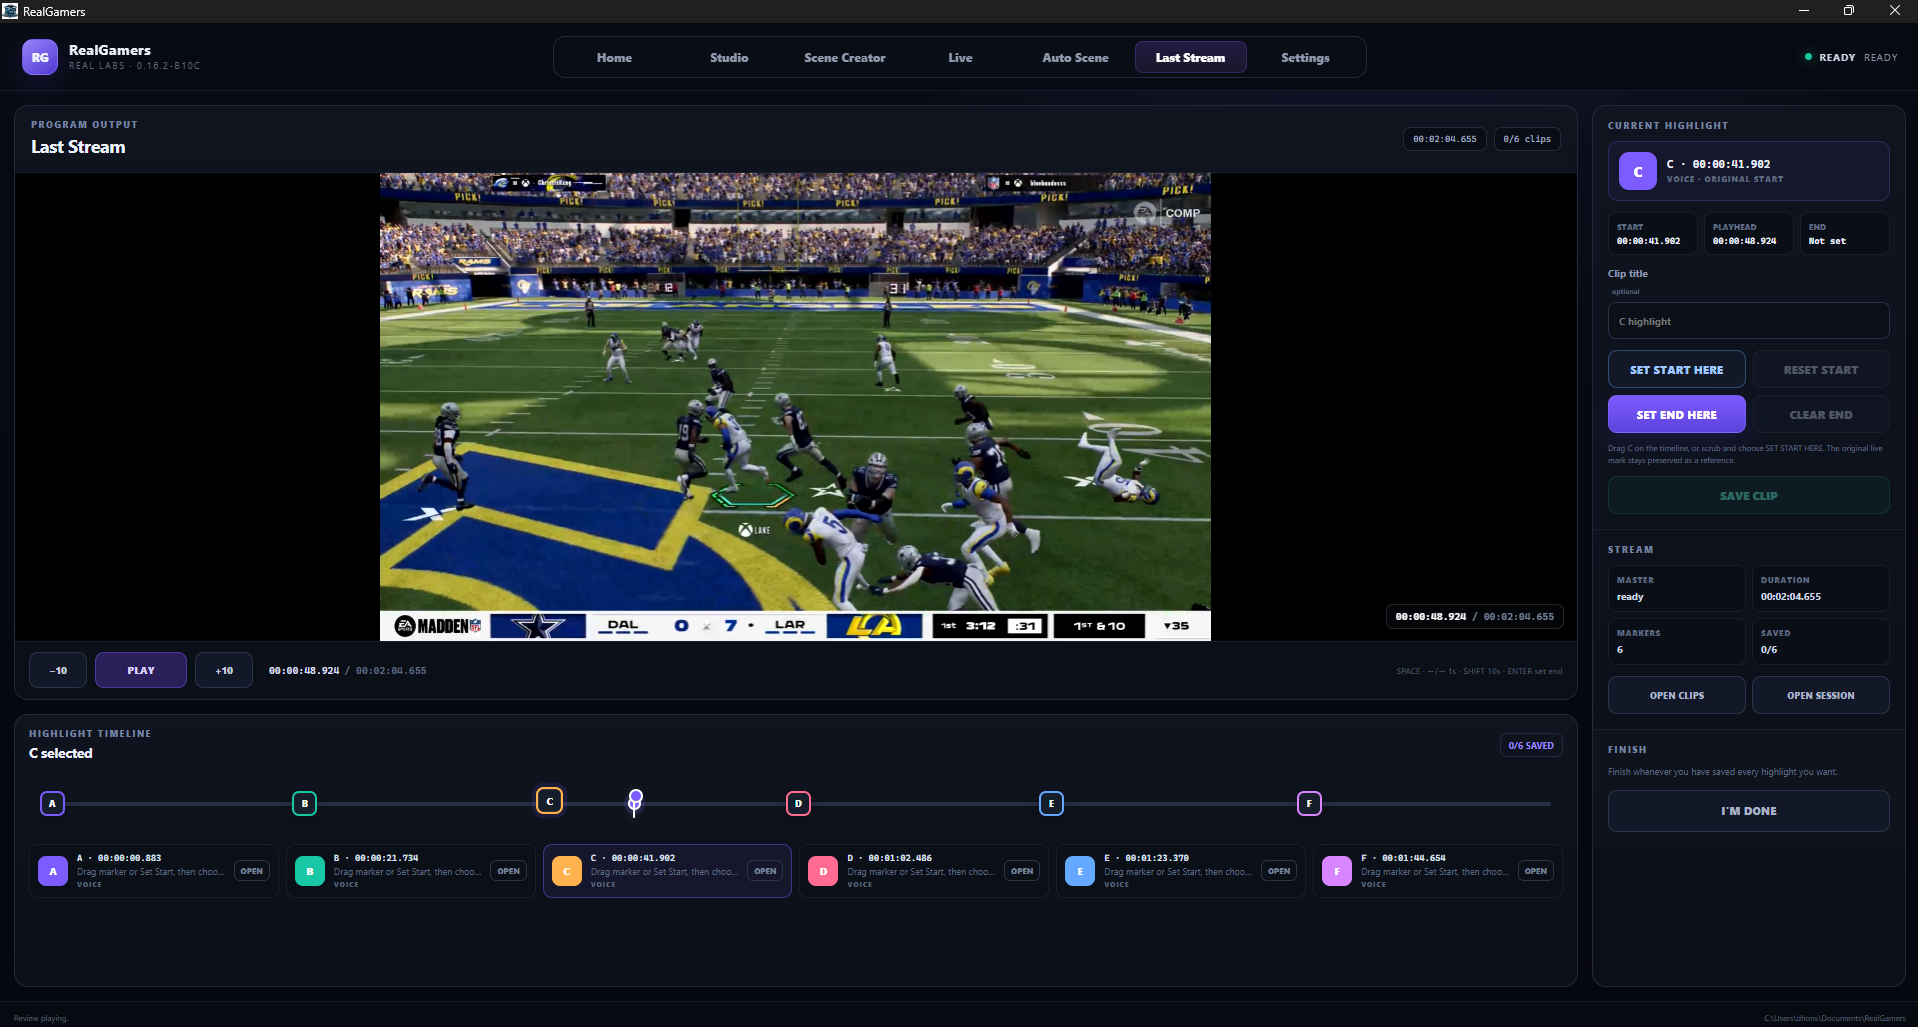
Task: Skip back with the -10 button
Action: pyautogui.click(x=58, y=670)
